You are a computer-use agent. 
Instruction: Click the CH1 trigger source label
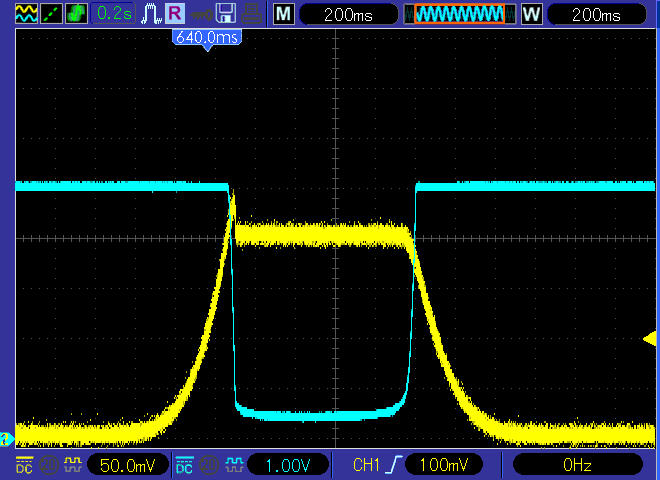coord(367,465)
